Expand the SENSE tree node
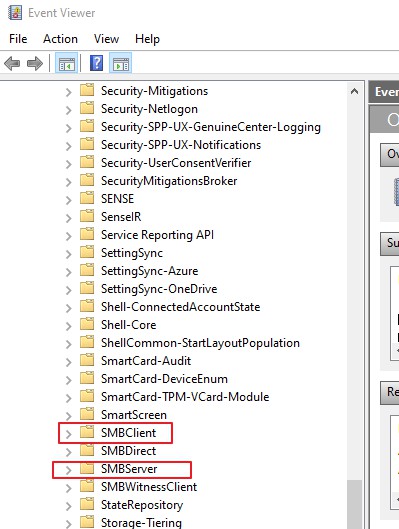This screenshot has width=399, height=529. point(68,200)
